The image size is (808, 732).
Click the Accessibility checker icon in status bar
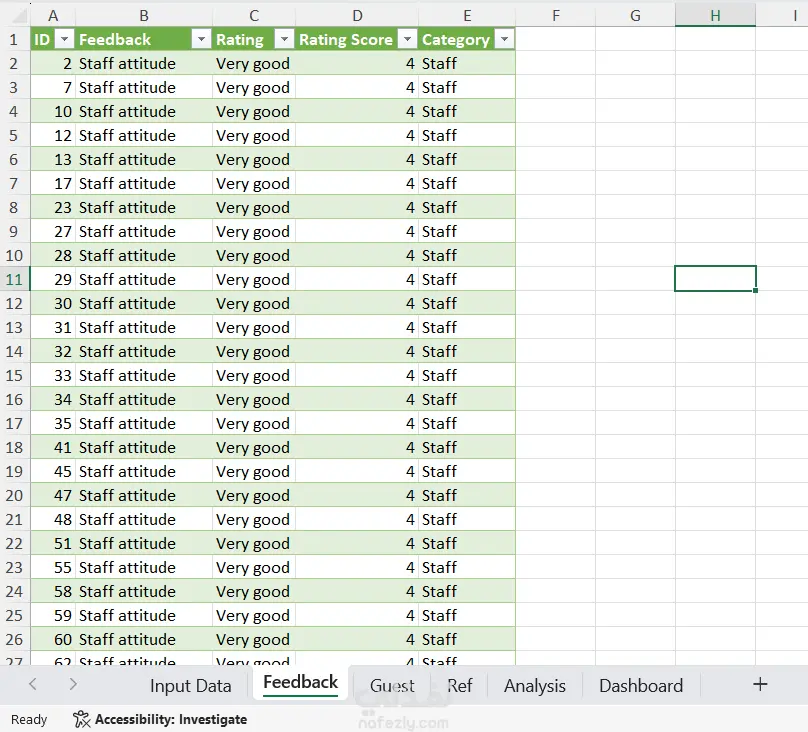click(81, 719)
